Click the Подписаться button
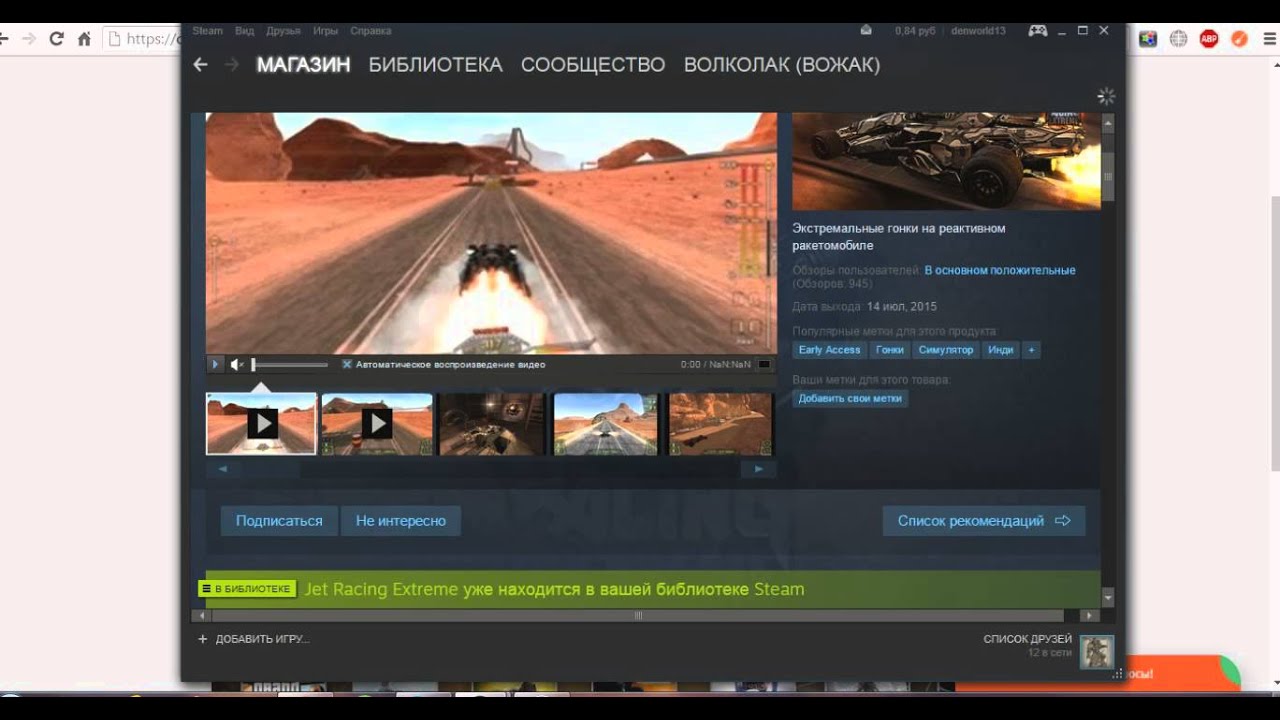This screenshot has height=720, width=1280. (x=279, y=521)
